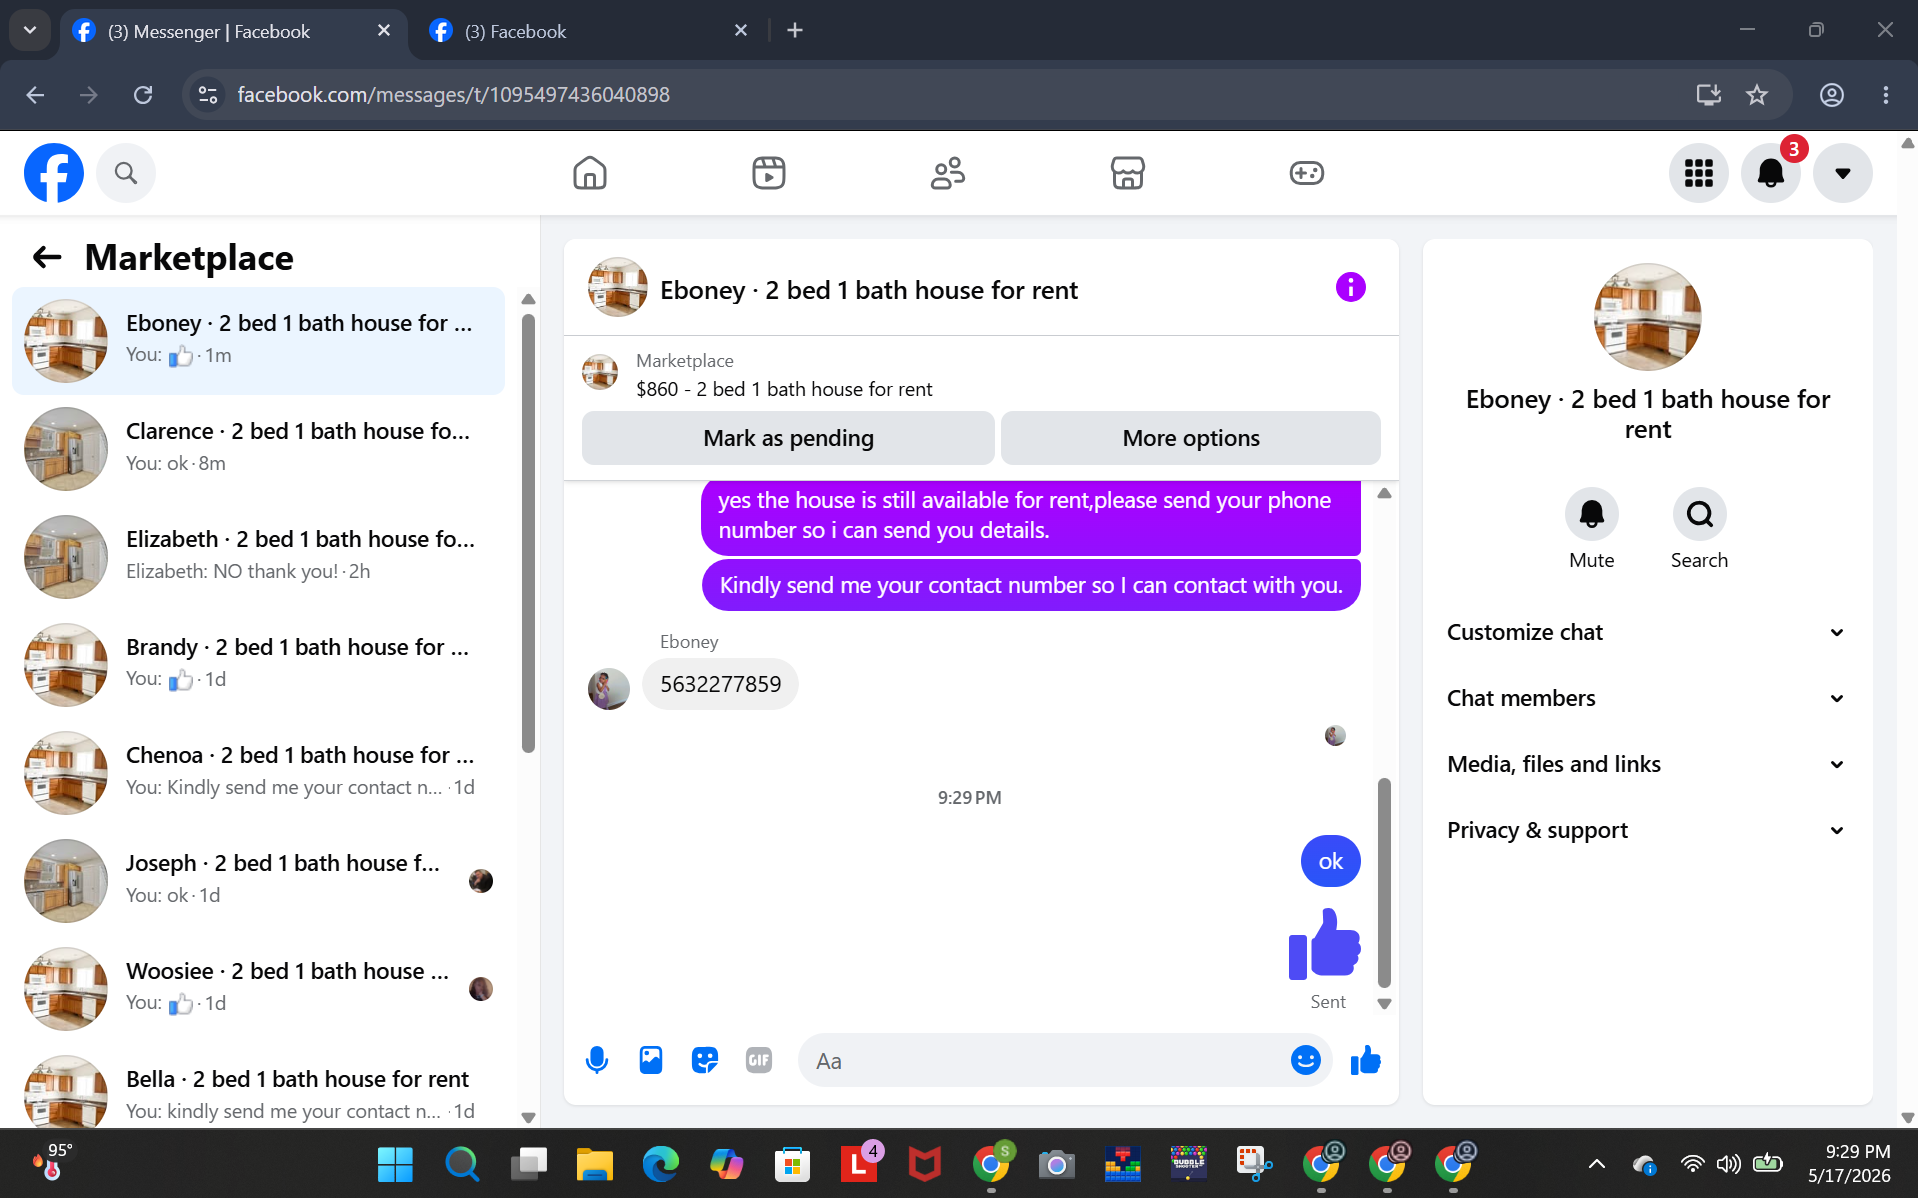1918x1198 pixels.
Task: Go back in browser history
Action: [x=35, y=95]
